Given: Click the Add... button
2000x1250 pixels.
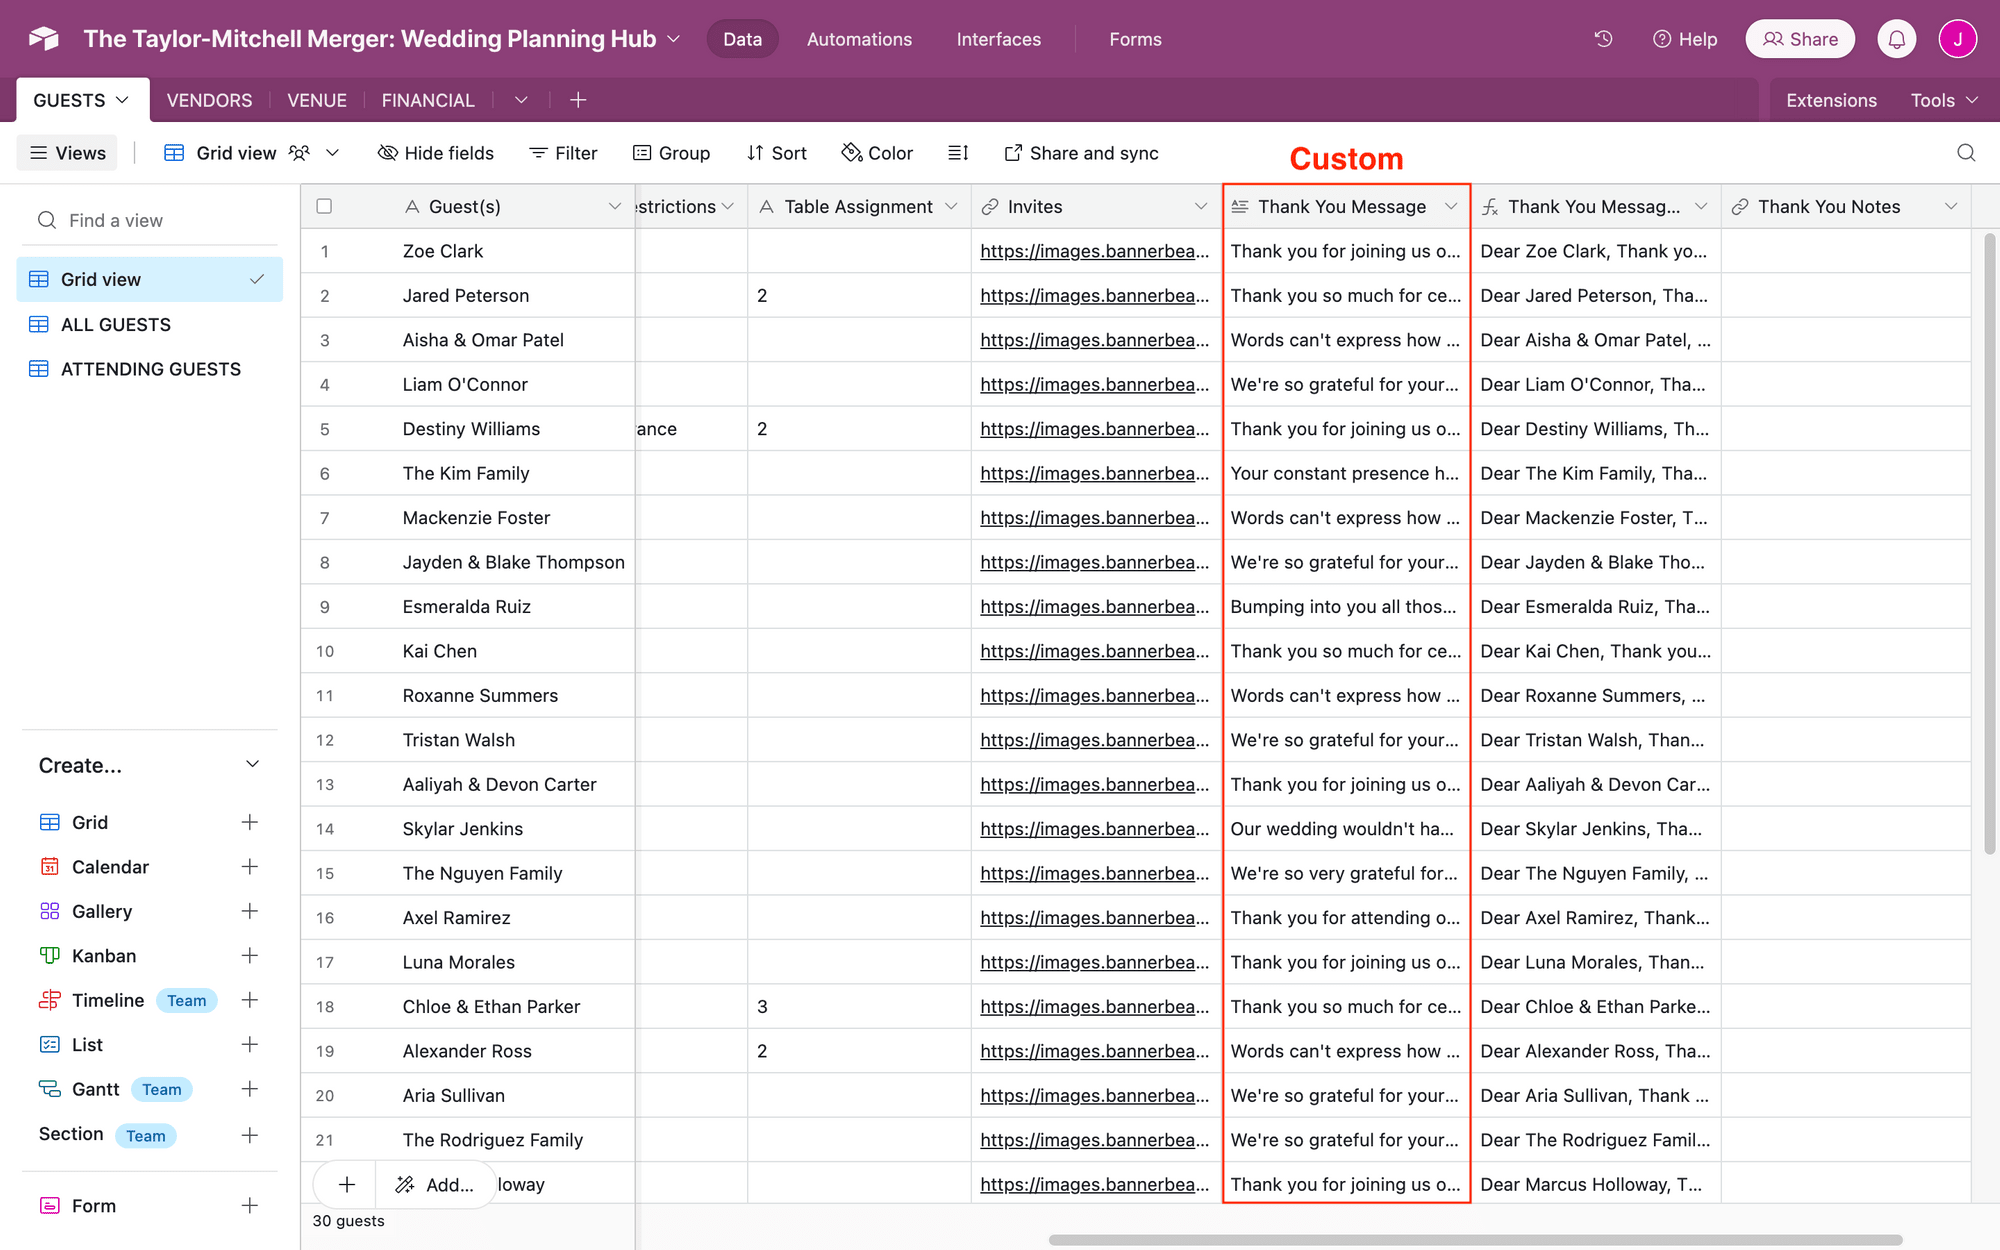Looking at the screenshot, I should (x=435, y=1185).
